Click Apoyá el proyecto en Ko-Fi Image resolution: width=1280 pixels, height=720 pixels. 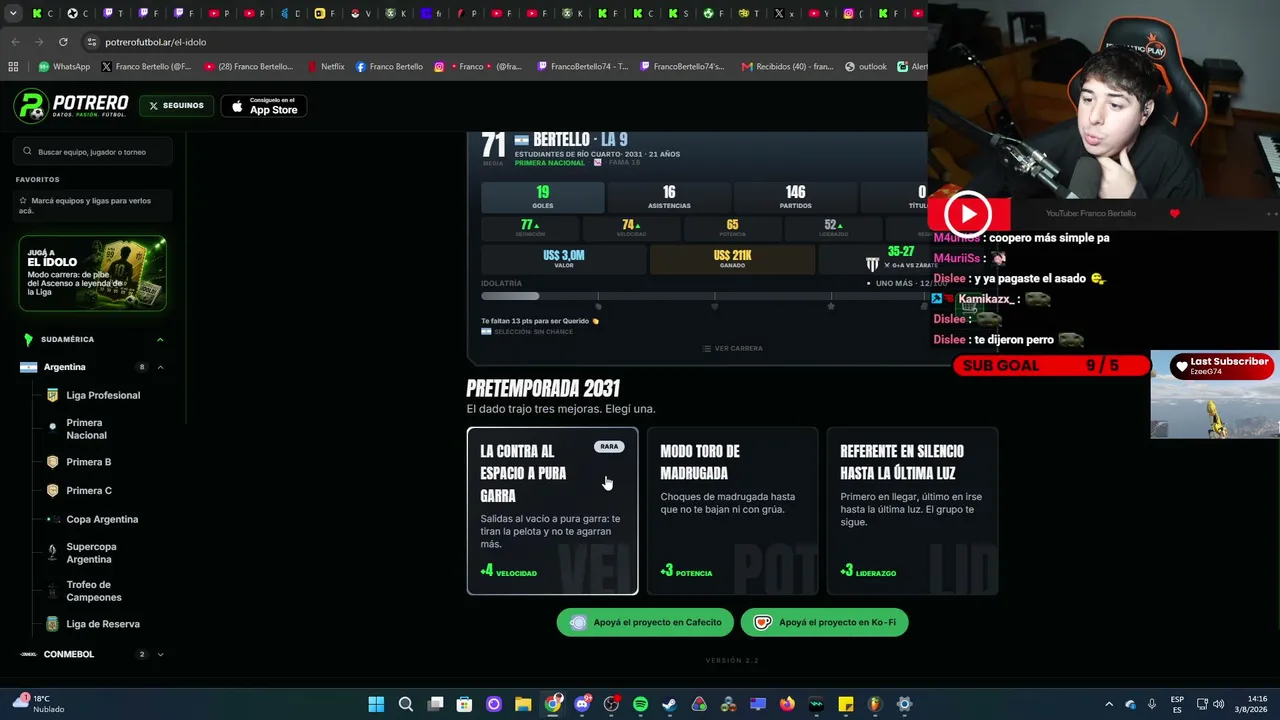(x=824, y=622)
